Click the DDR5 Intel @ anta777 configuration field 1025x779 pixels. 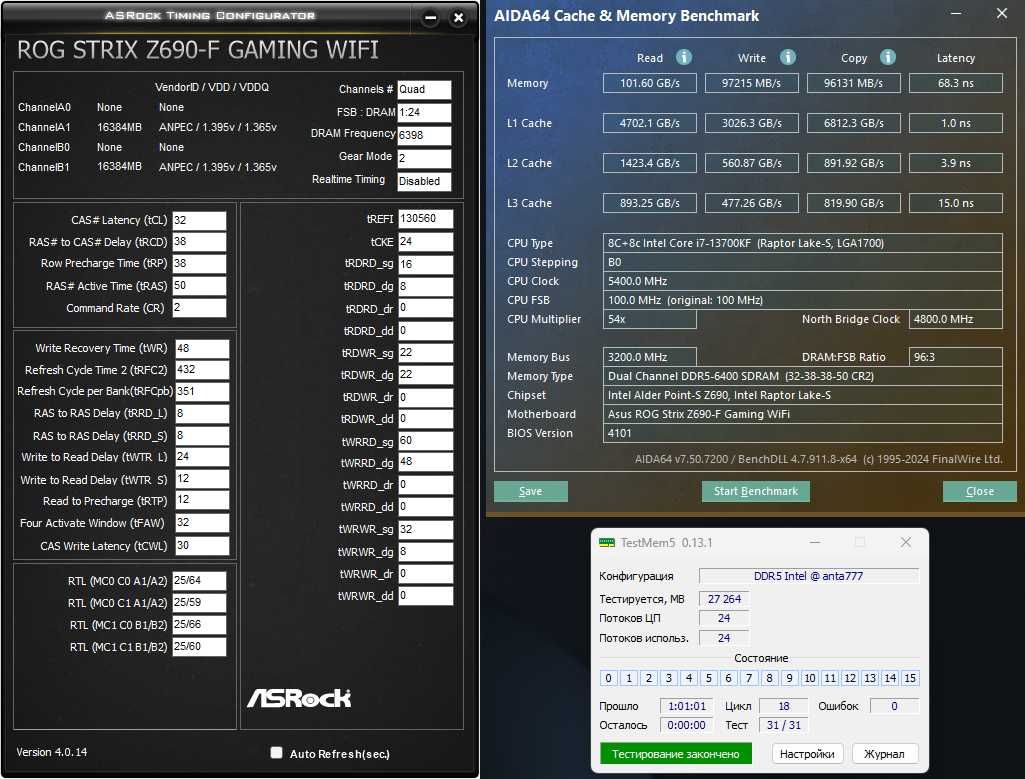click(x=809, y=576)
